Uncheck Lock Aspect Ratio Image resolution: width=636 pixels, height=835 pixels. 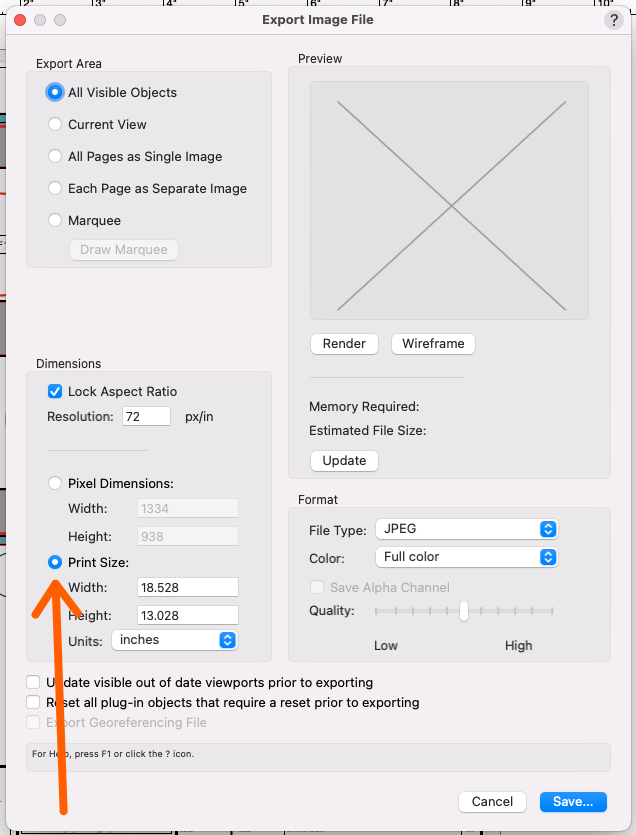click(55, 391)
